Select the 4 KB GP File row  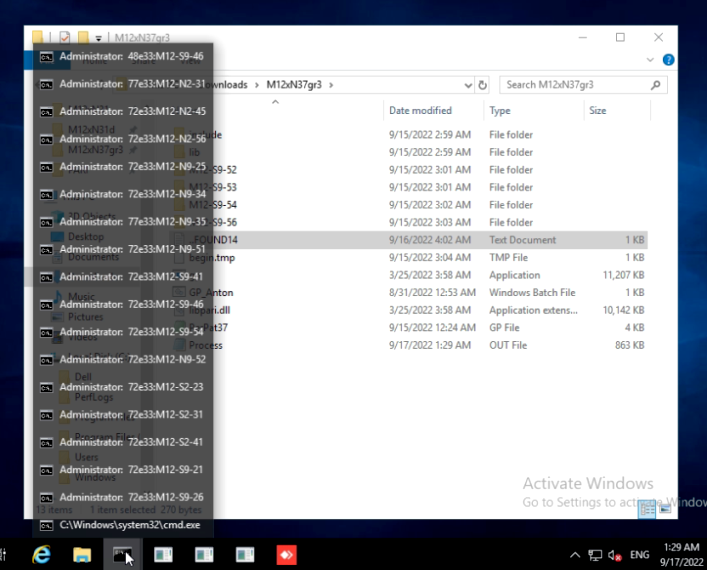coord(410,328)
